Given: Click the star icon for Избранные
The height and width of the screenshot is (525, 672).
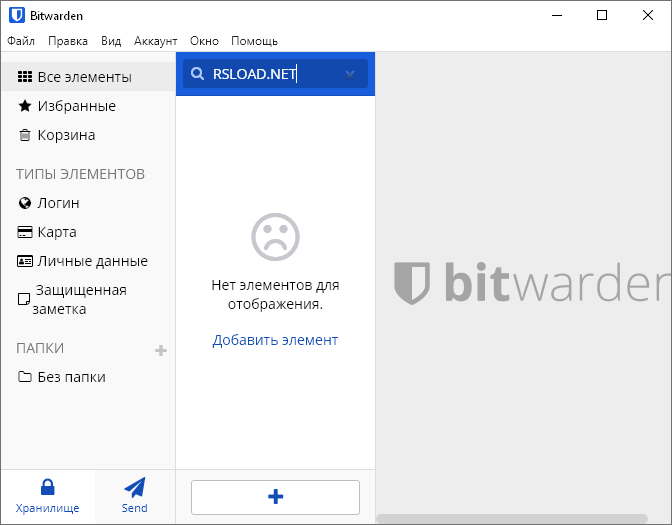Looking at the screenshot, I should 25,106.
